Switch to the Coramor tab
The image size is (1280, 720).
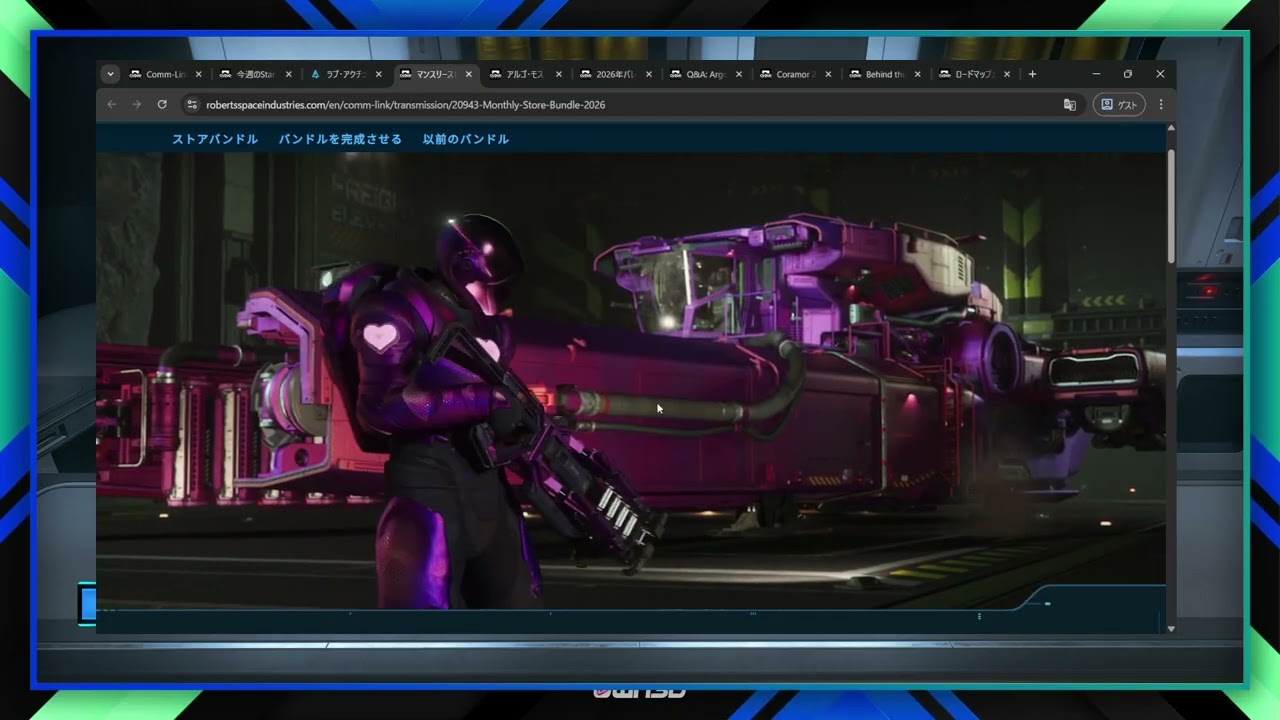pyautogui.click(x=795, y=74)
